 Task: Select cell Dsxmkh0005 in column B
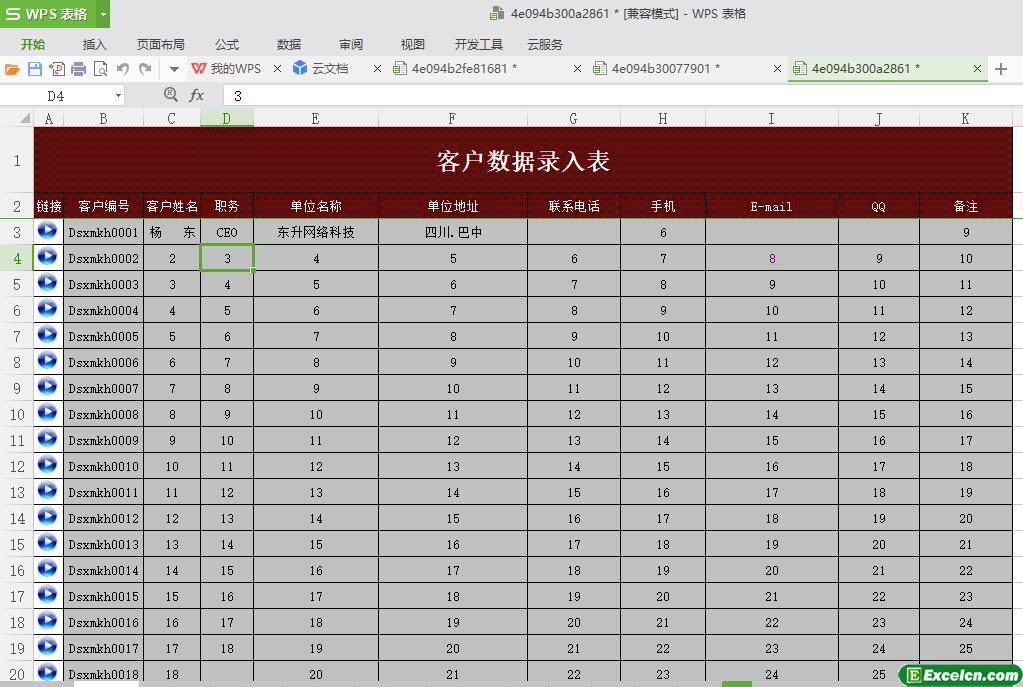(103, 336)
